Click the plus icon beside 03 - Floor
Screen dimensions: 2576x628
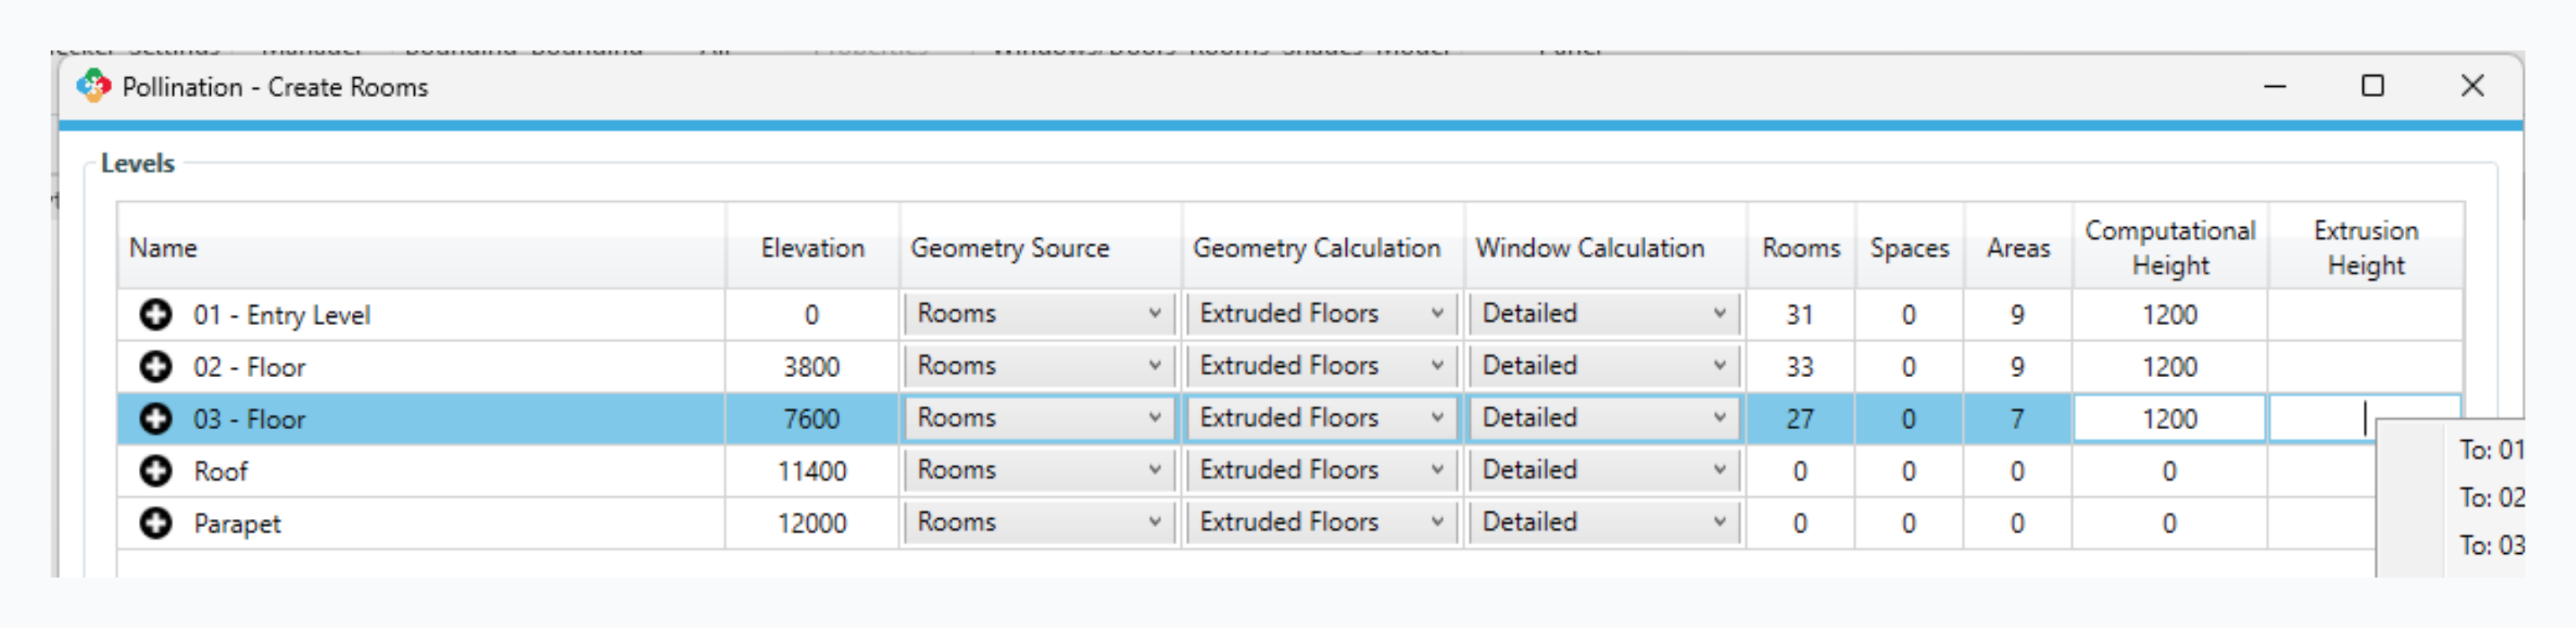point(155,419)
